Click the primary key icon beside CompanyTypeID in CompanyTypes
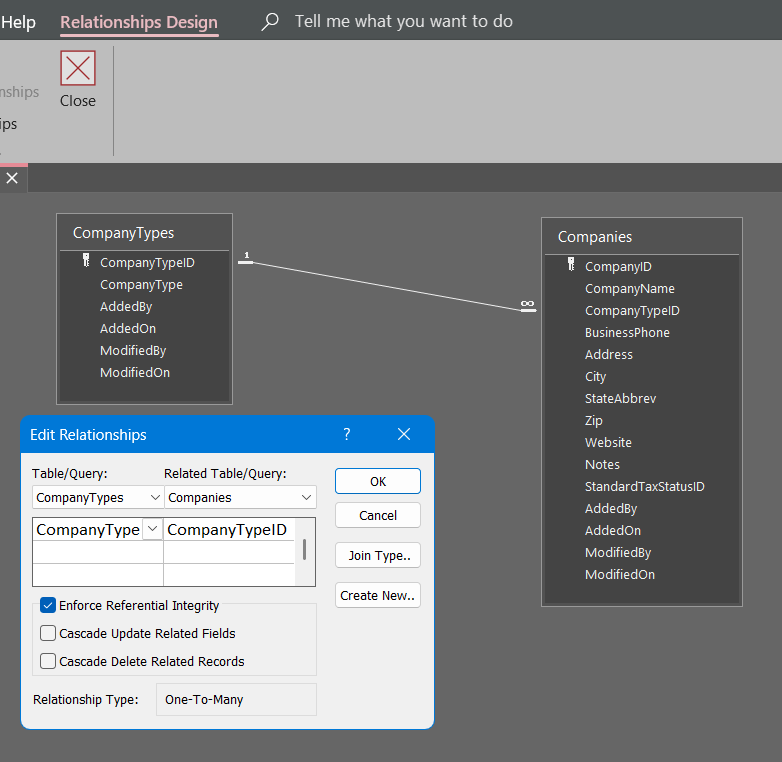This screenshot has height=762, width=782. [86, 260]
